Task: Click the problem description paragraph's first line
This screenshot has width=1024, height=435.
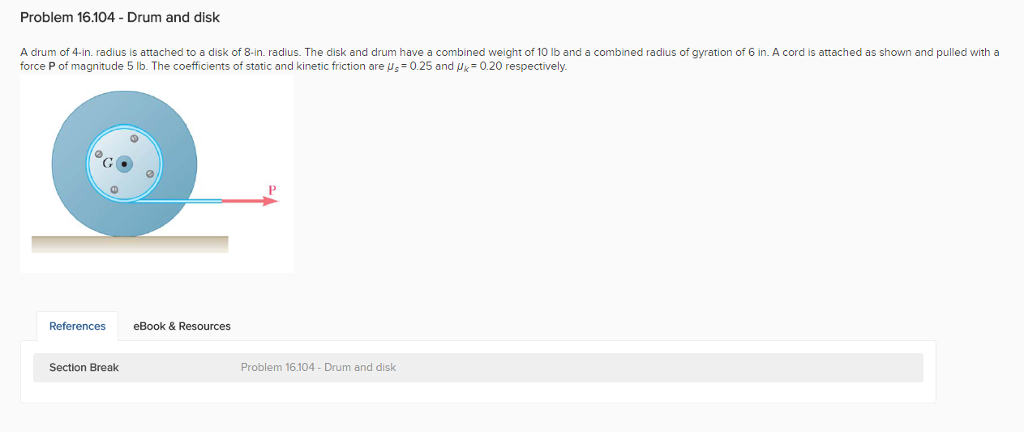Action: (x=509, y=52)
